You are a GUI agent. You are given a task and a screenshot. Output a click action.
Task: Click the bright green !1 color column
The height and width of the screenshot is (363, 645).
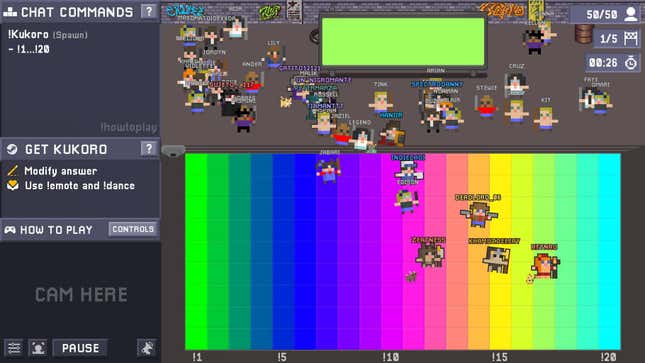(196, 251)
